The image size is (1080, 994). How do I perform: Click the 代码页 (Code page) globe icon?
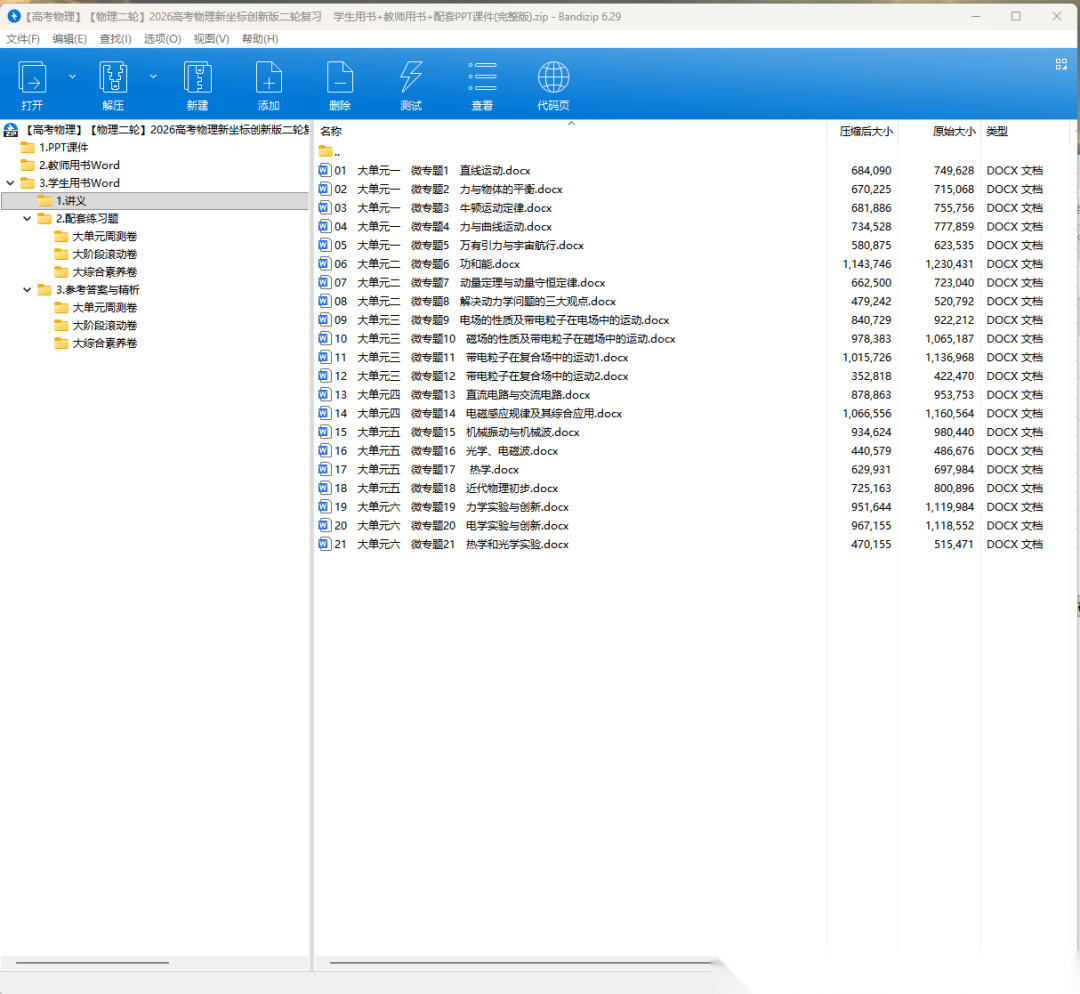coord(553,78)
